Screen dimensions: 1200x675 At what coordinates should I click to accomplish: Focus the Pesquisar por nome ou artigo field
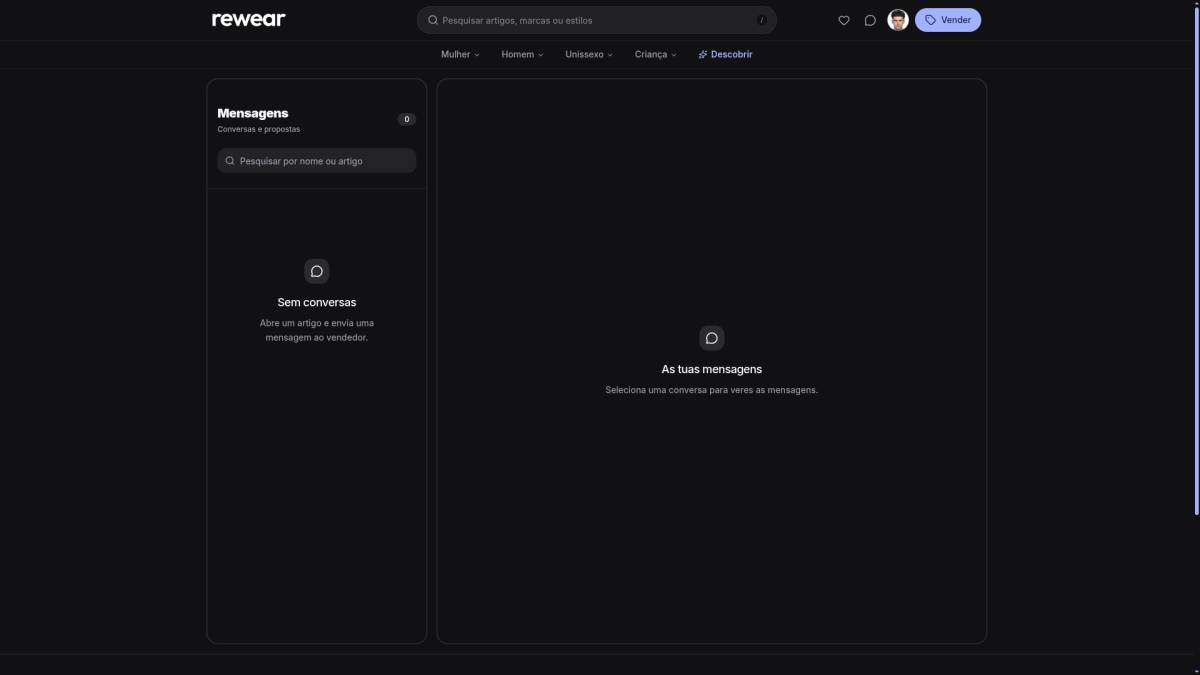(317, 161)
